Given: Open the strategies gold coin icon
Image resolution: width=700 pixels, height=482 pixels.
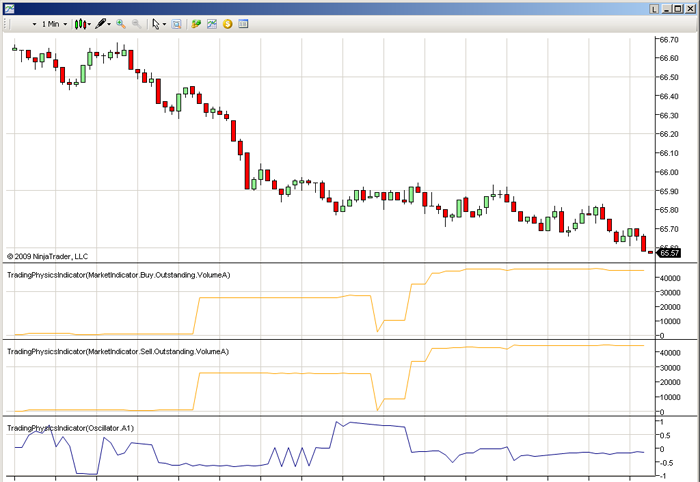Looking at the screenshot, I should [227, 23].
